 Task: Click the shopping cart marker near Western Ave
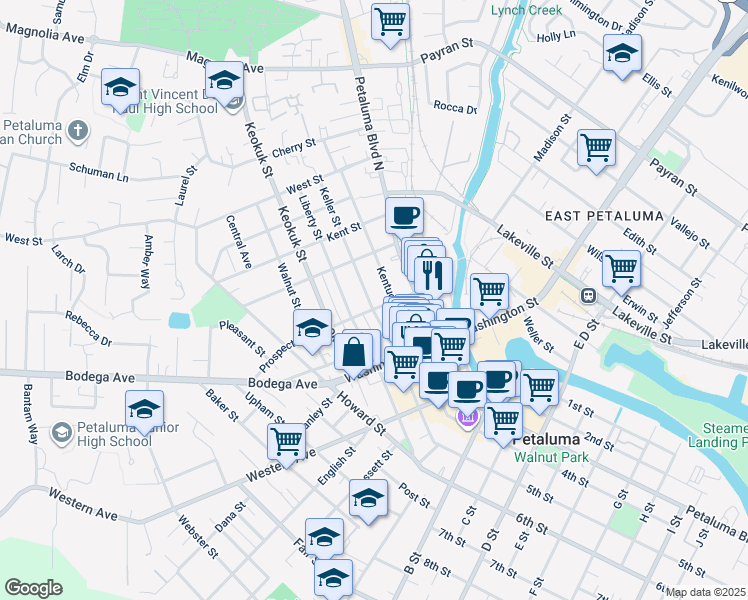(287, 441)
